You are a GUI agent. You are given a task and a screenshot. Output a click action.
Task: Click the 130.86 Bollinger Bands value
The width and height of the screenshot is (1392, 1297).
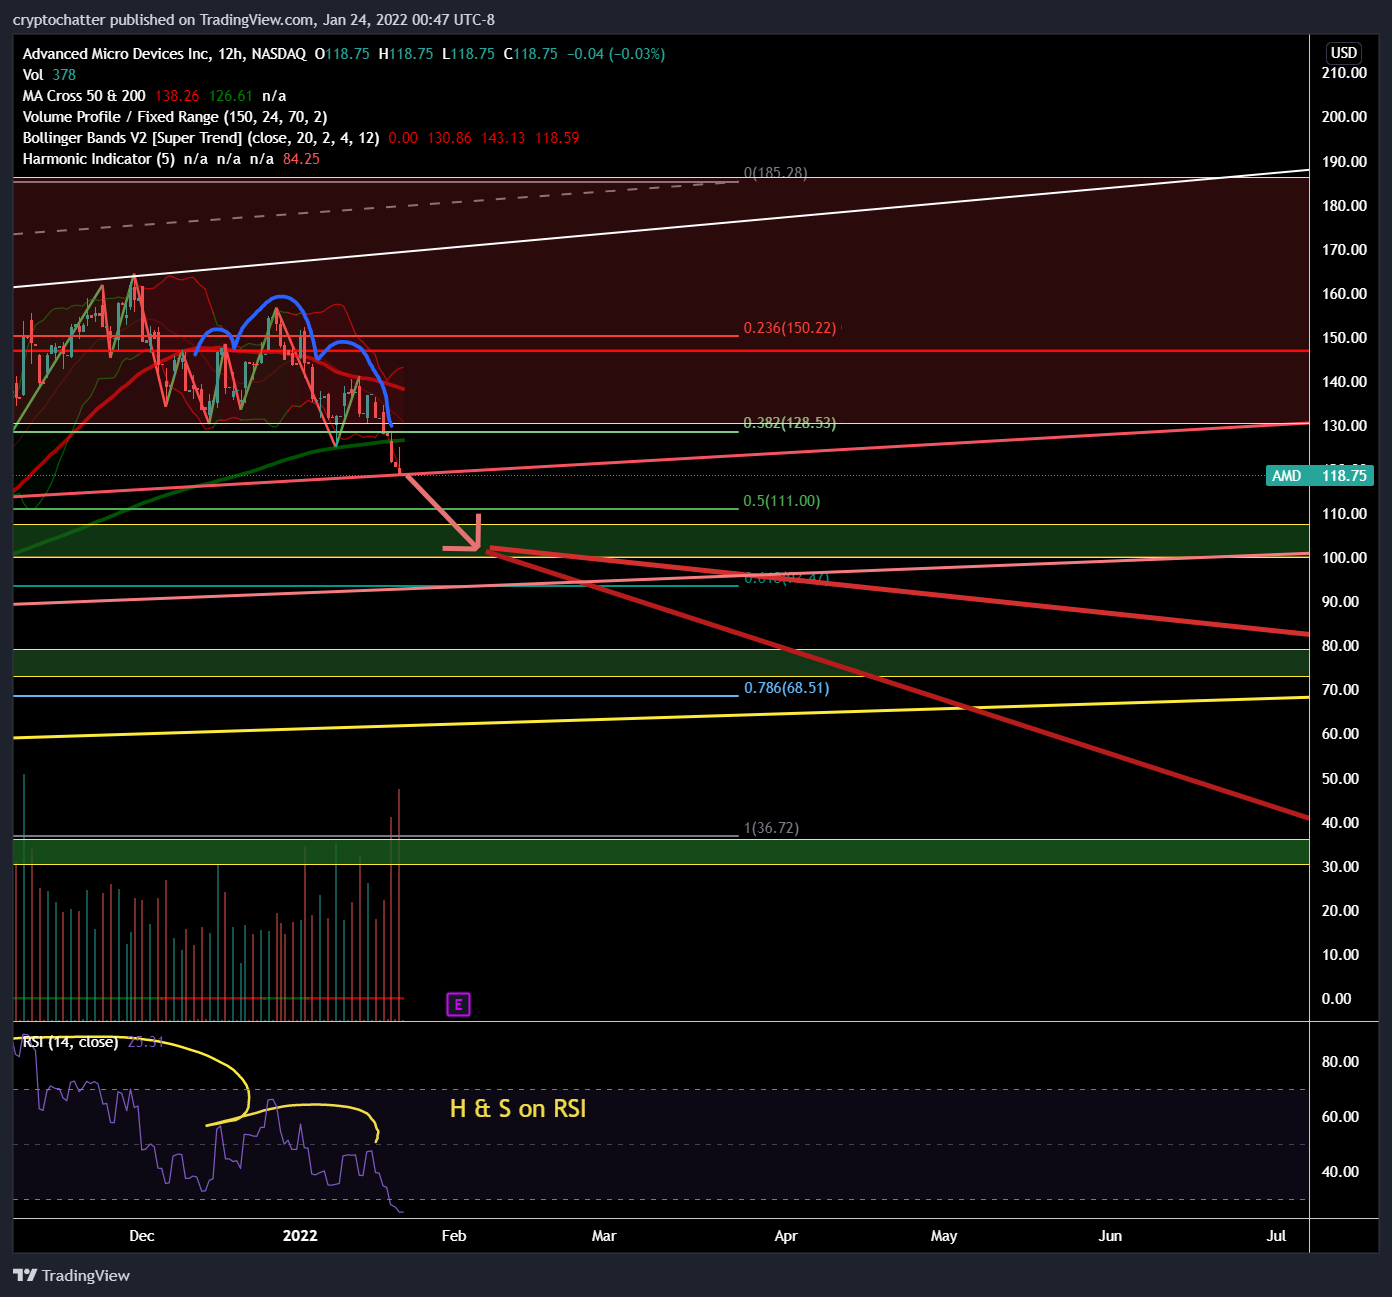point(449,138)
